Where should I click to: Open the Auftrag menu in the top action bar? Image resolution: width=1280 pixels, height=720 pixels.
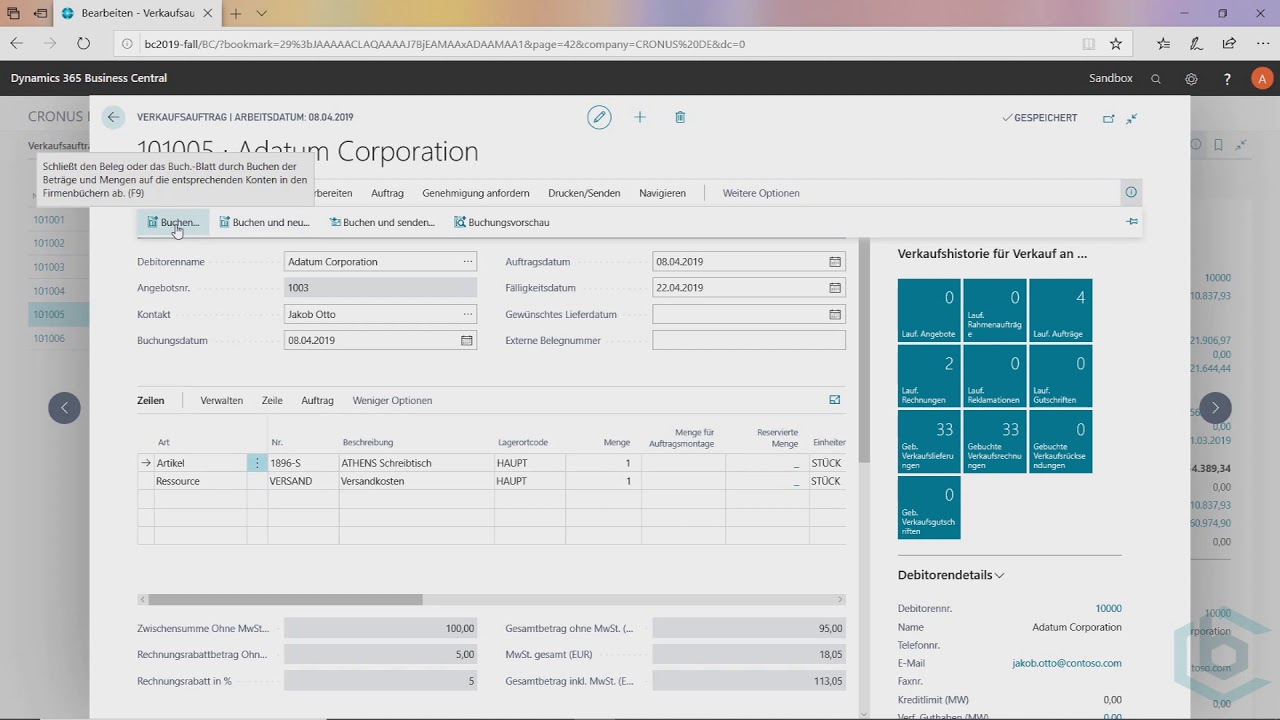pos(387,193)
